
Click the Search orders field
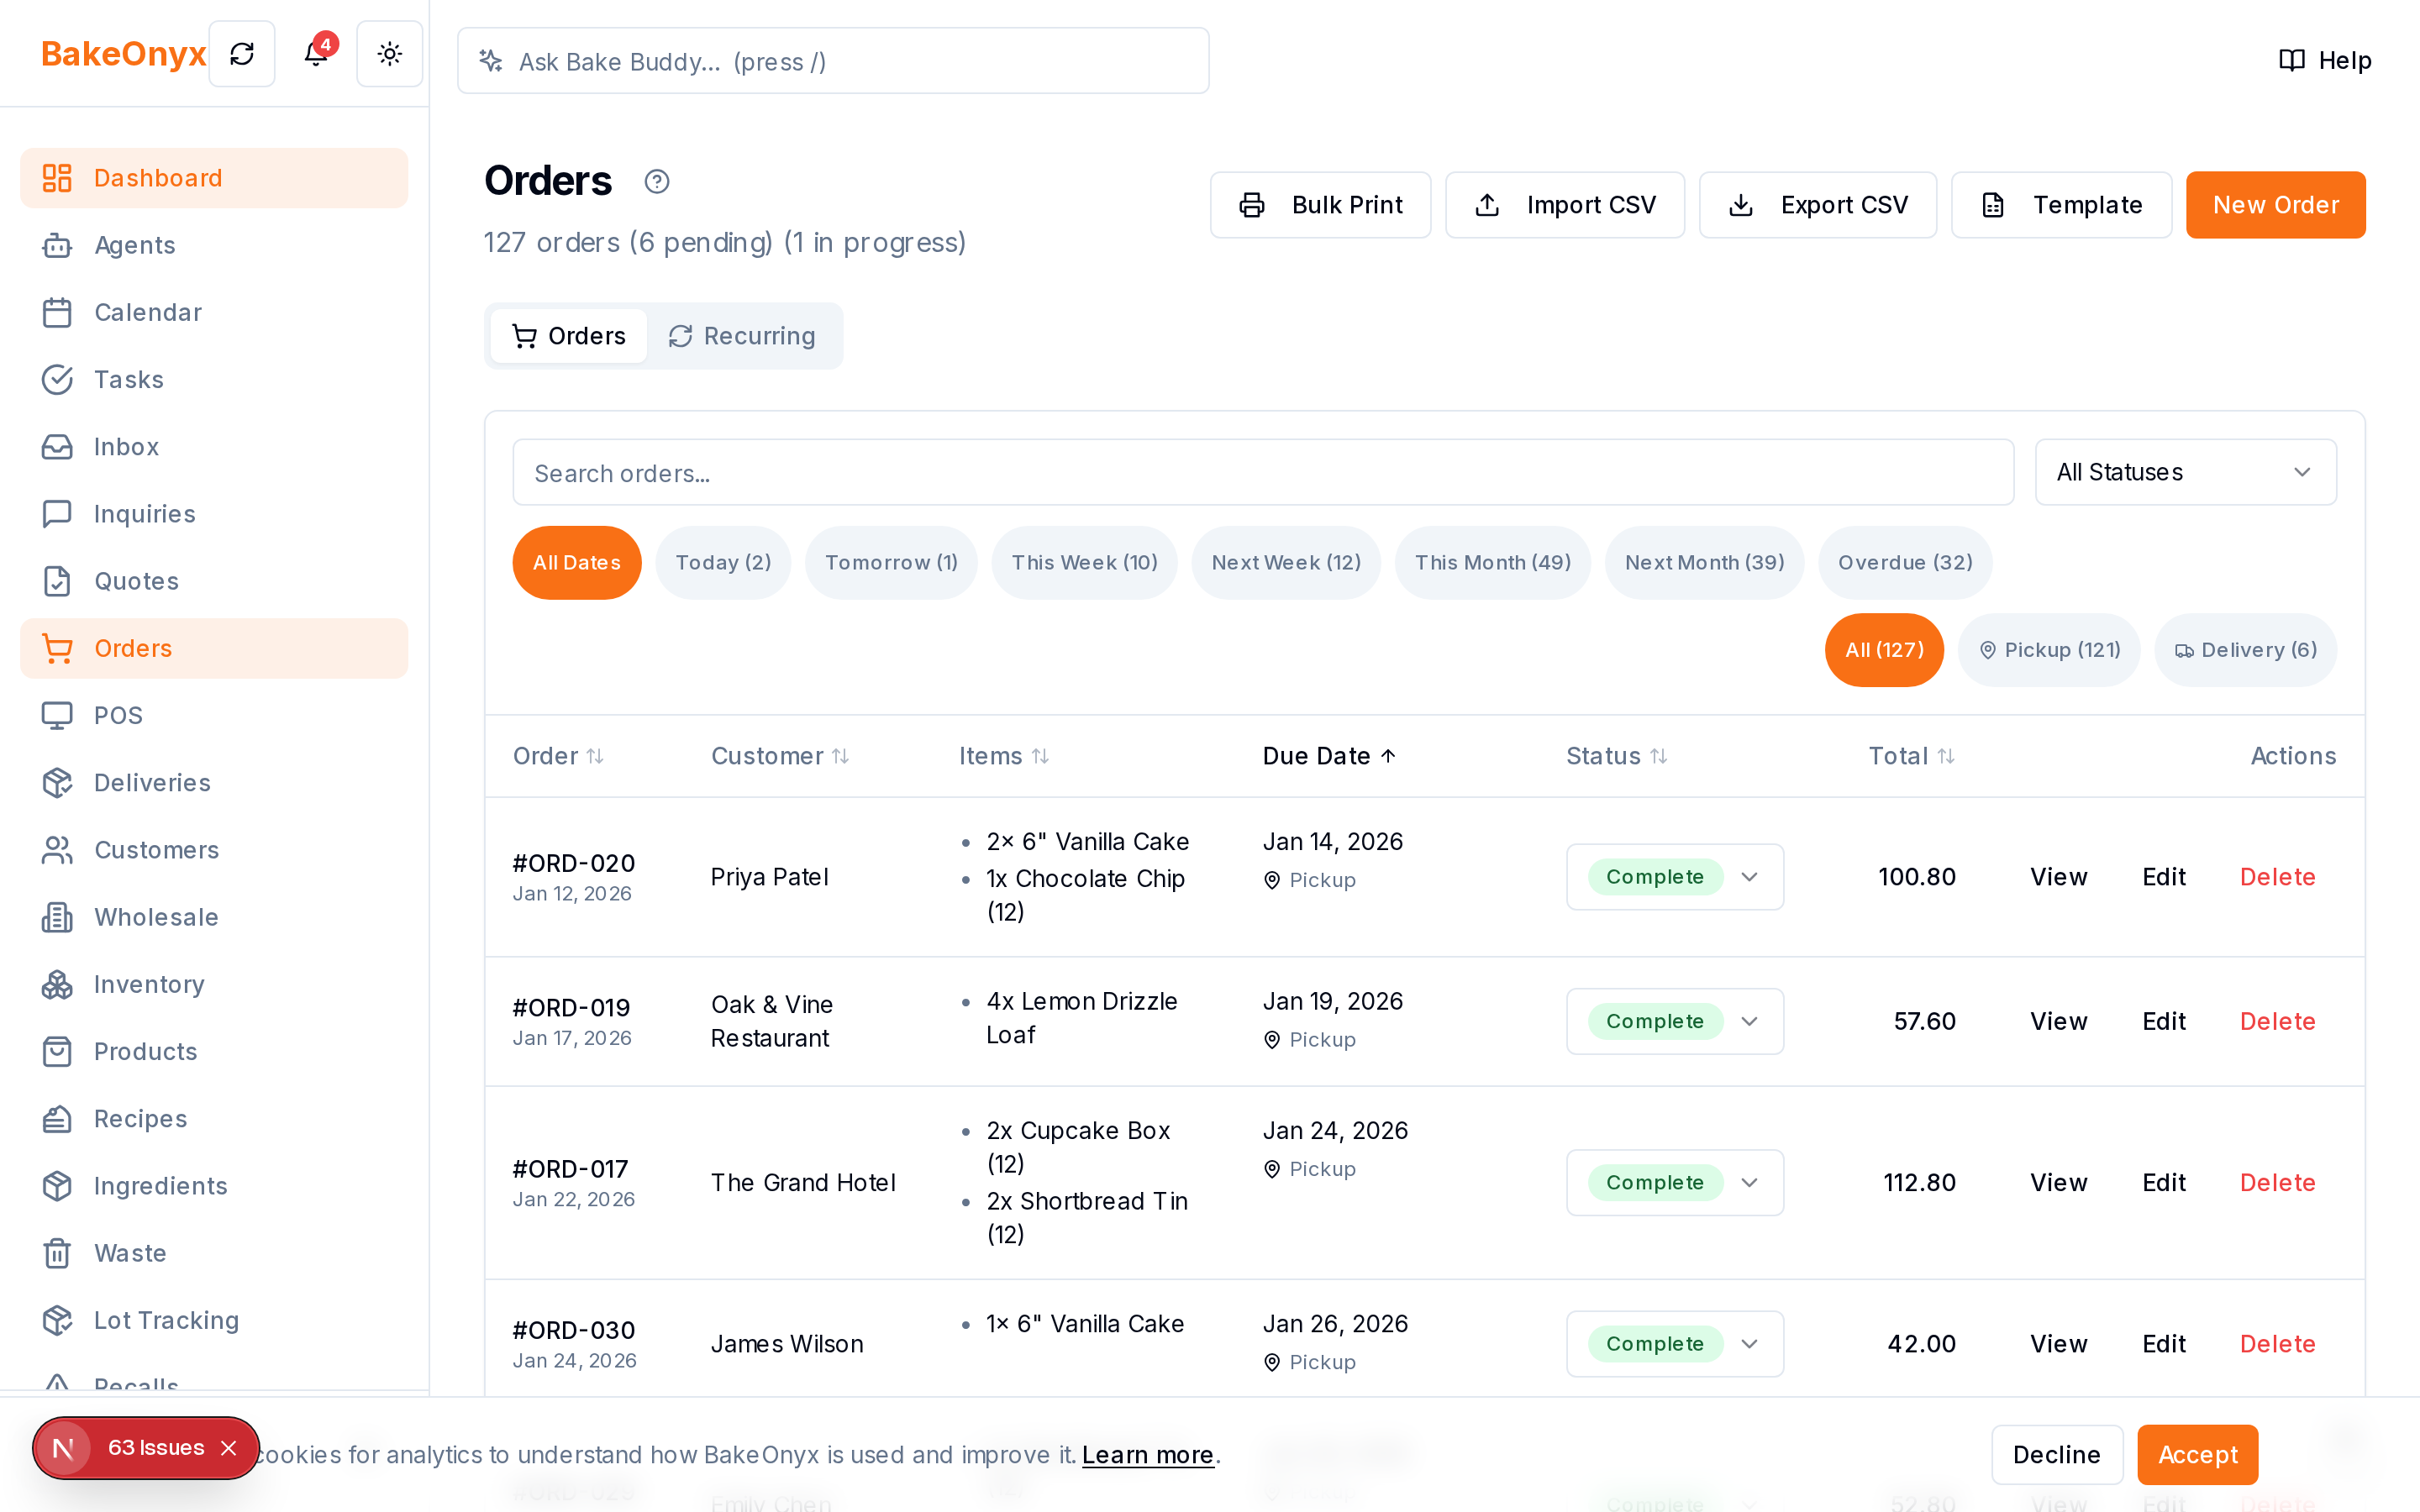click(x=1263, y=472)
